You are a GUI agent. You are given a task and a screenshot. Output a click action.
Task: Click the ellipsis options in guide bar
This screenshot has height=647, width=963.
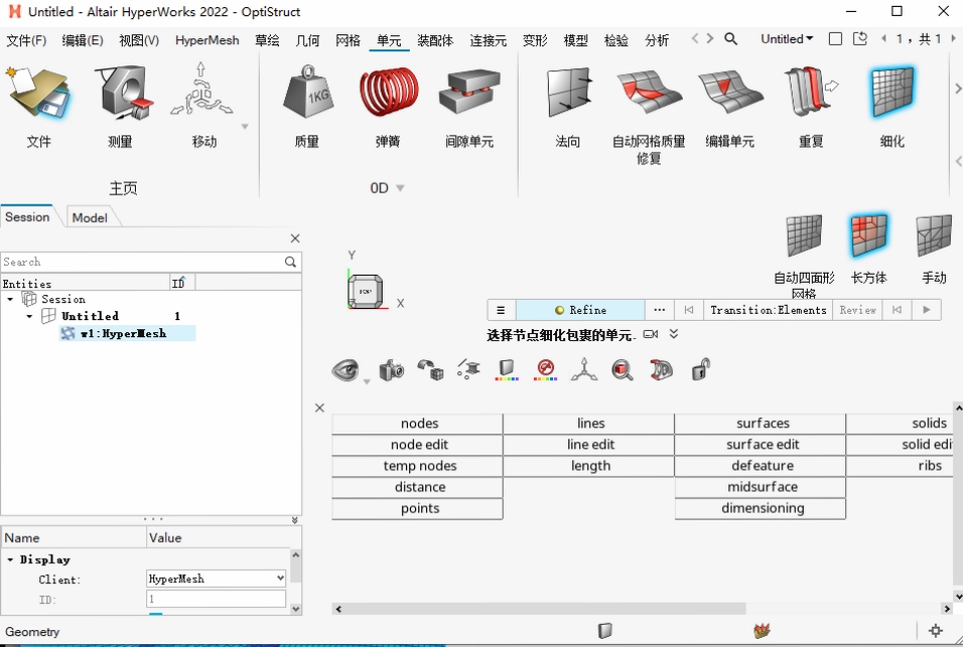659,310
